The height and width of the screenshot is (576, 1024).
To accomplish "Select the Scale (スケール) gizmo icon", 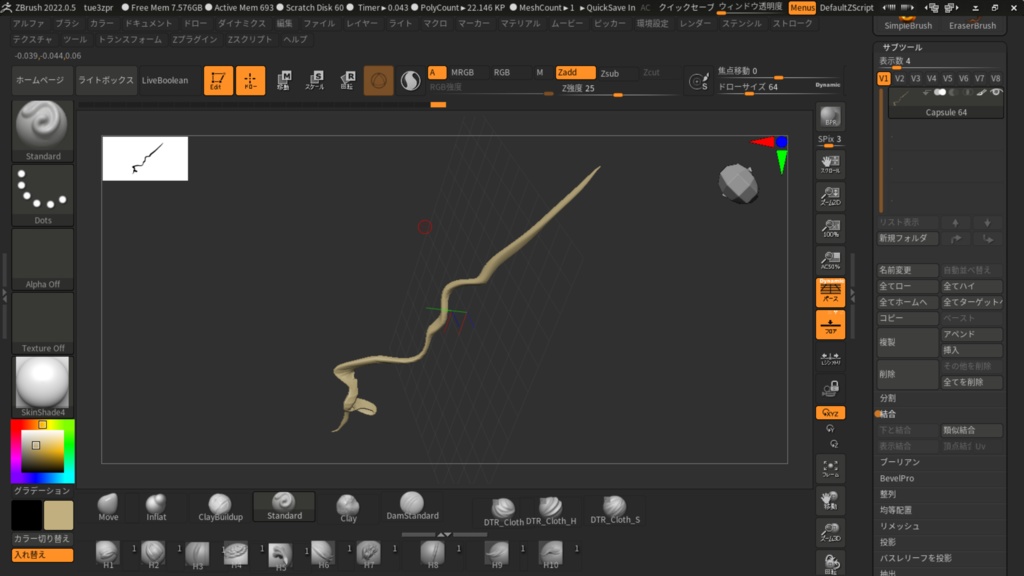I will tap(315, 80).
